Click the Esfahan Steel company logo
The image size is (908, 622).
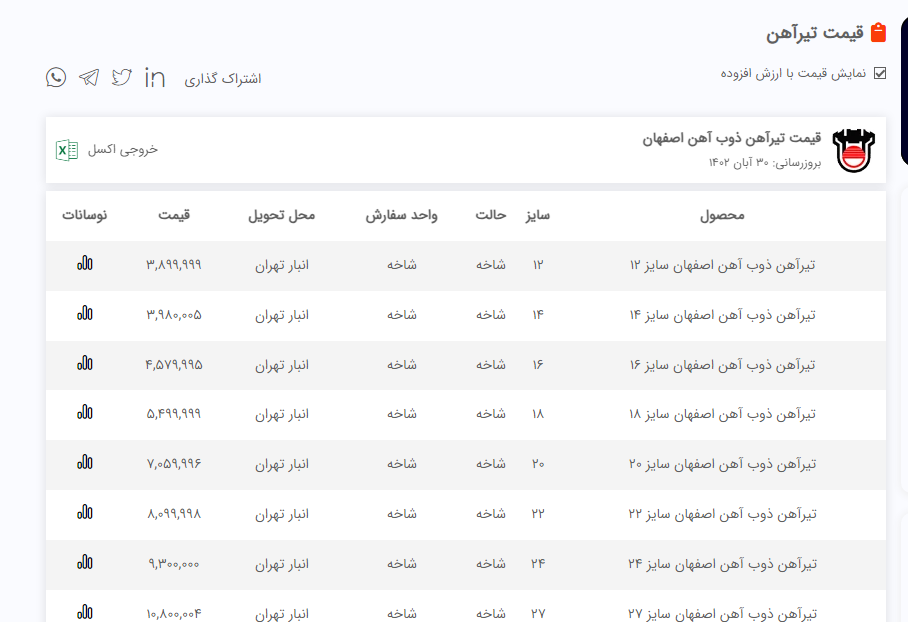pyautogui.click(x=853, y=150)
